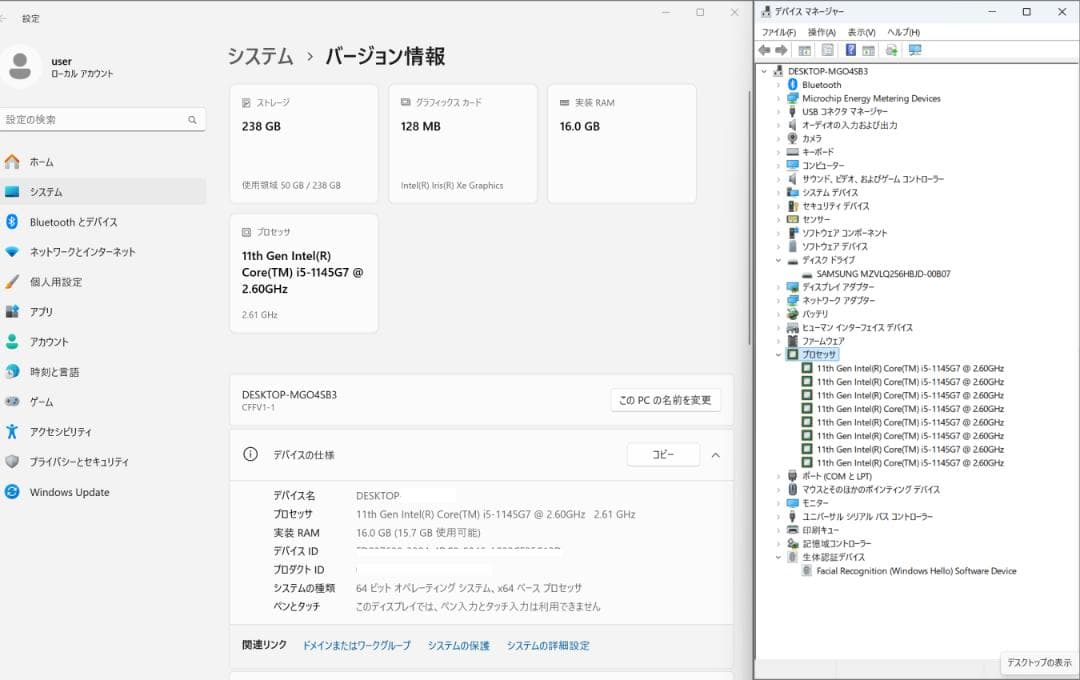The image size is (1080, 680).
Task: Expand the キーボード node in device tree
Action: pos(779,151)
